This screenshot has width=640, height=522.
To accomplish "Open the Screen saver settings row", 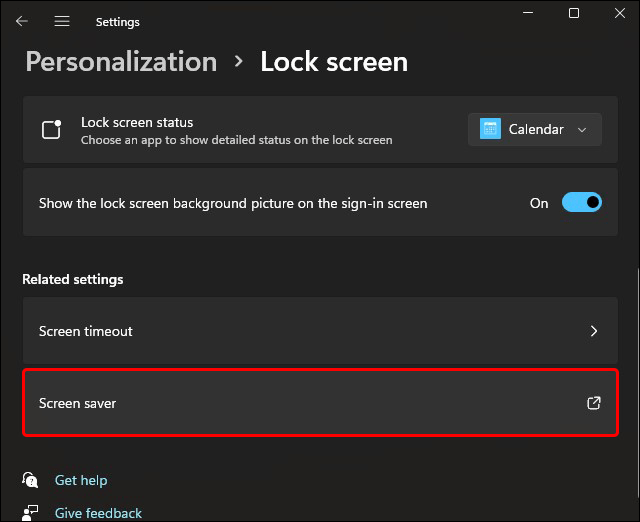I will pos(300,403).
